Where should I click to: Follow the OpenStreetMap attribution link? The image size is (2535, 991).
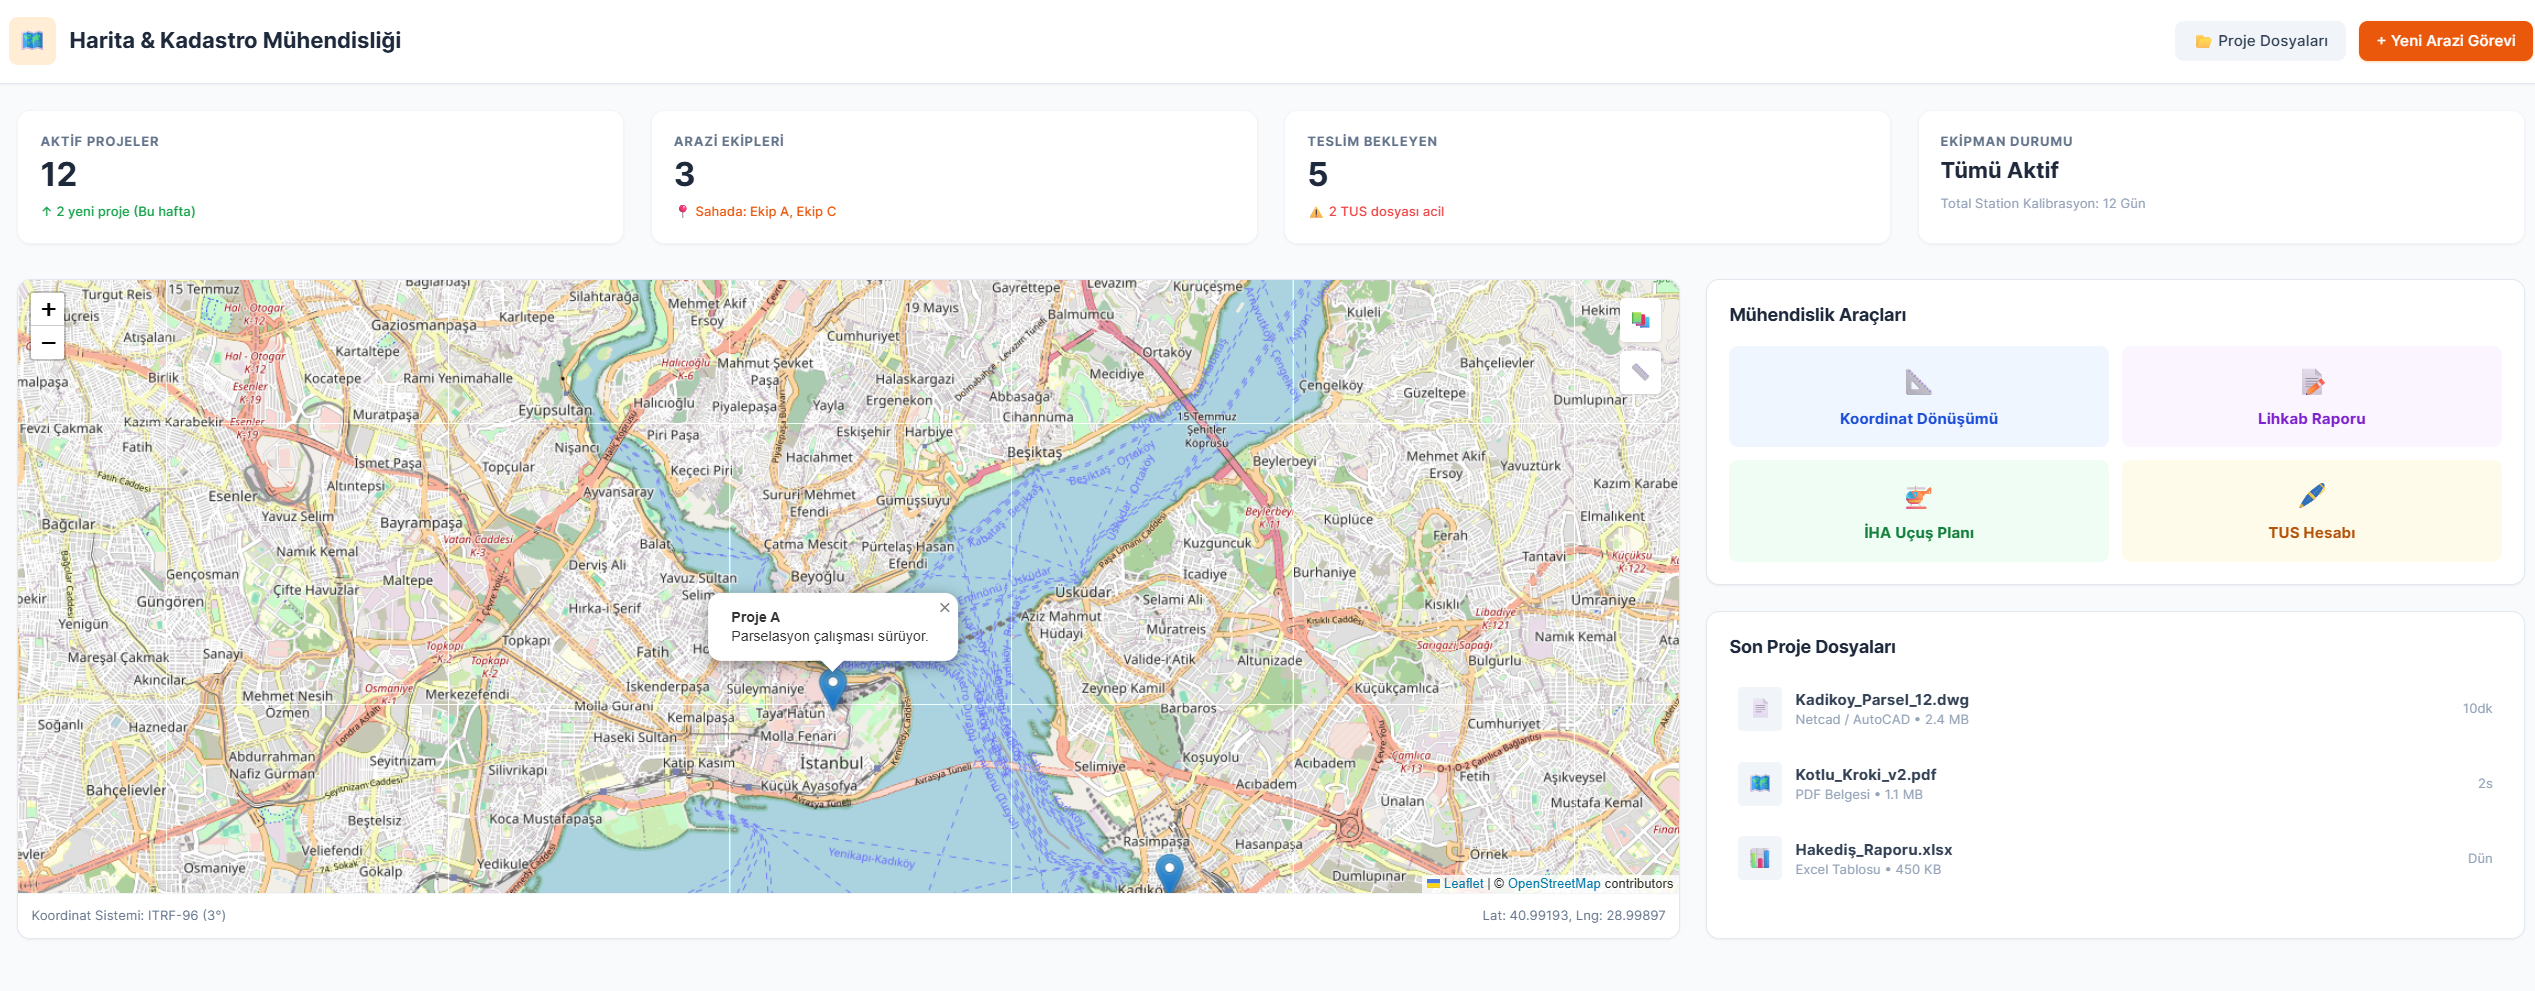pyautogui.click(x=1553, y=884)
